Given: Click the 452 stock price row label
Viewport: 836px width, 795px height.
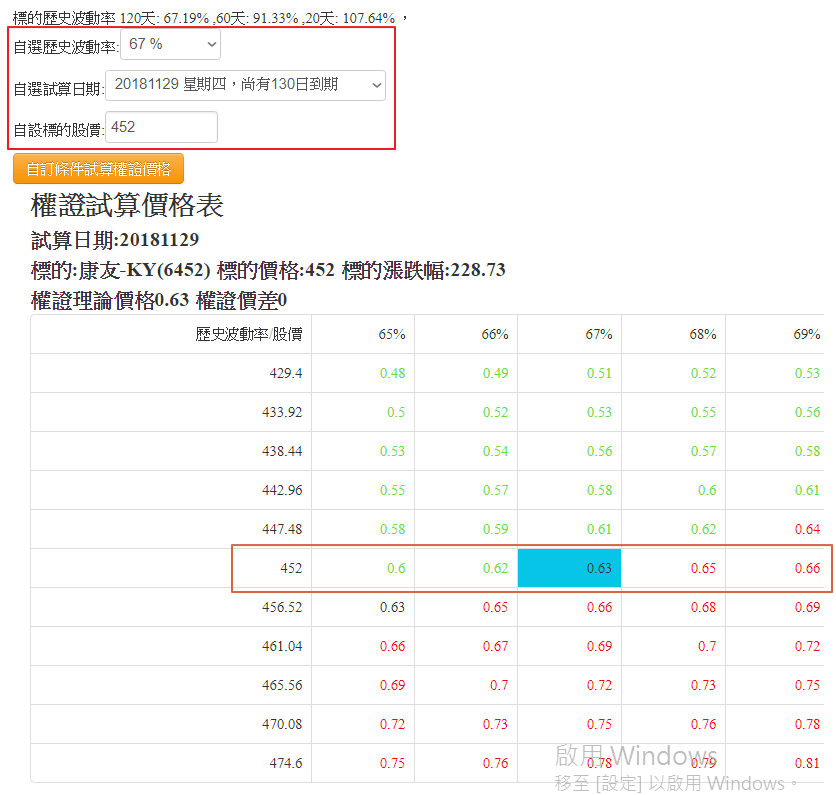Looking at the screenshot, I should (291, 568).
